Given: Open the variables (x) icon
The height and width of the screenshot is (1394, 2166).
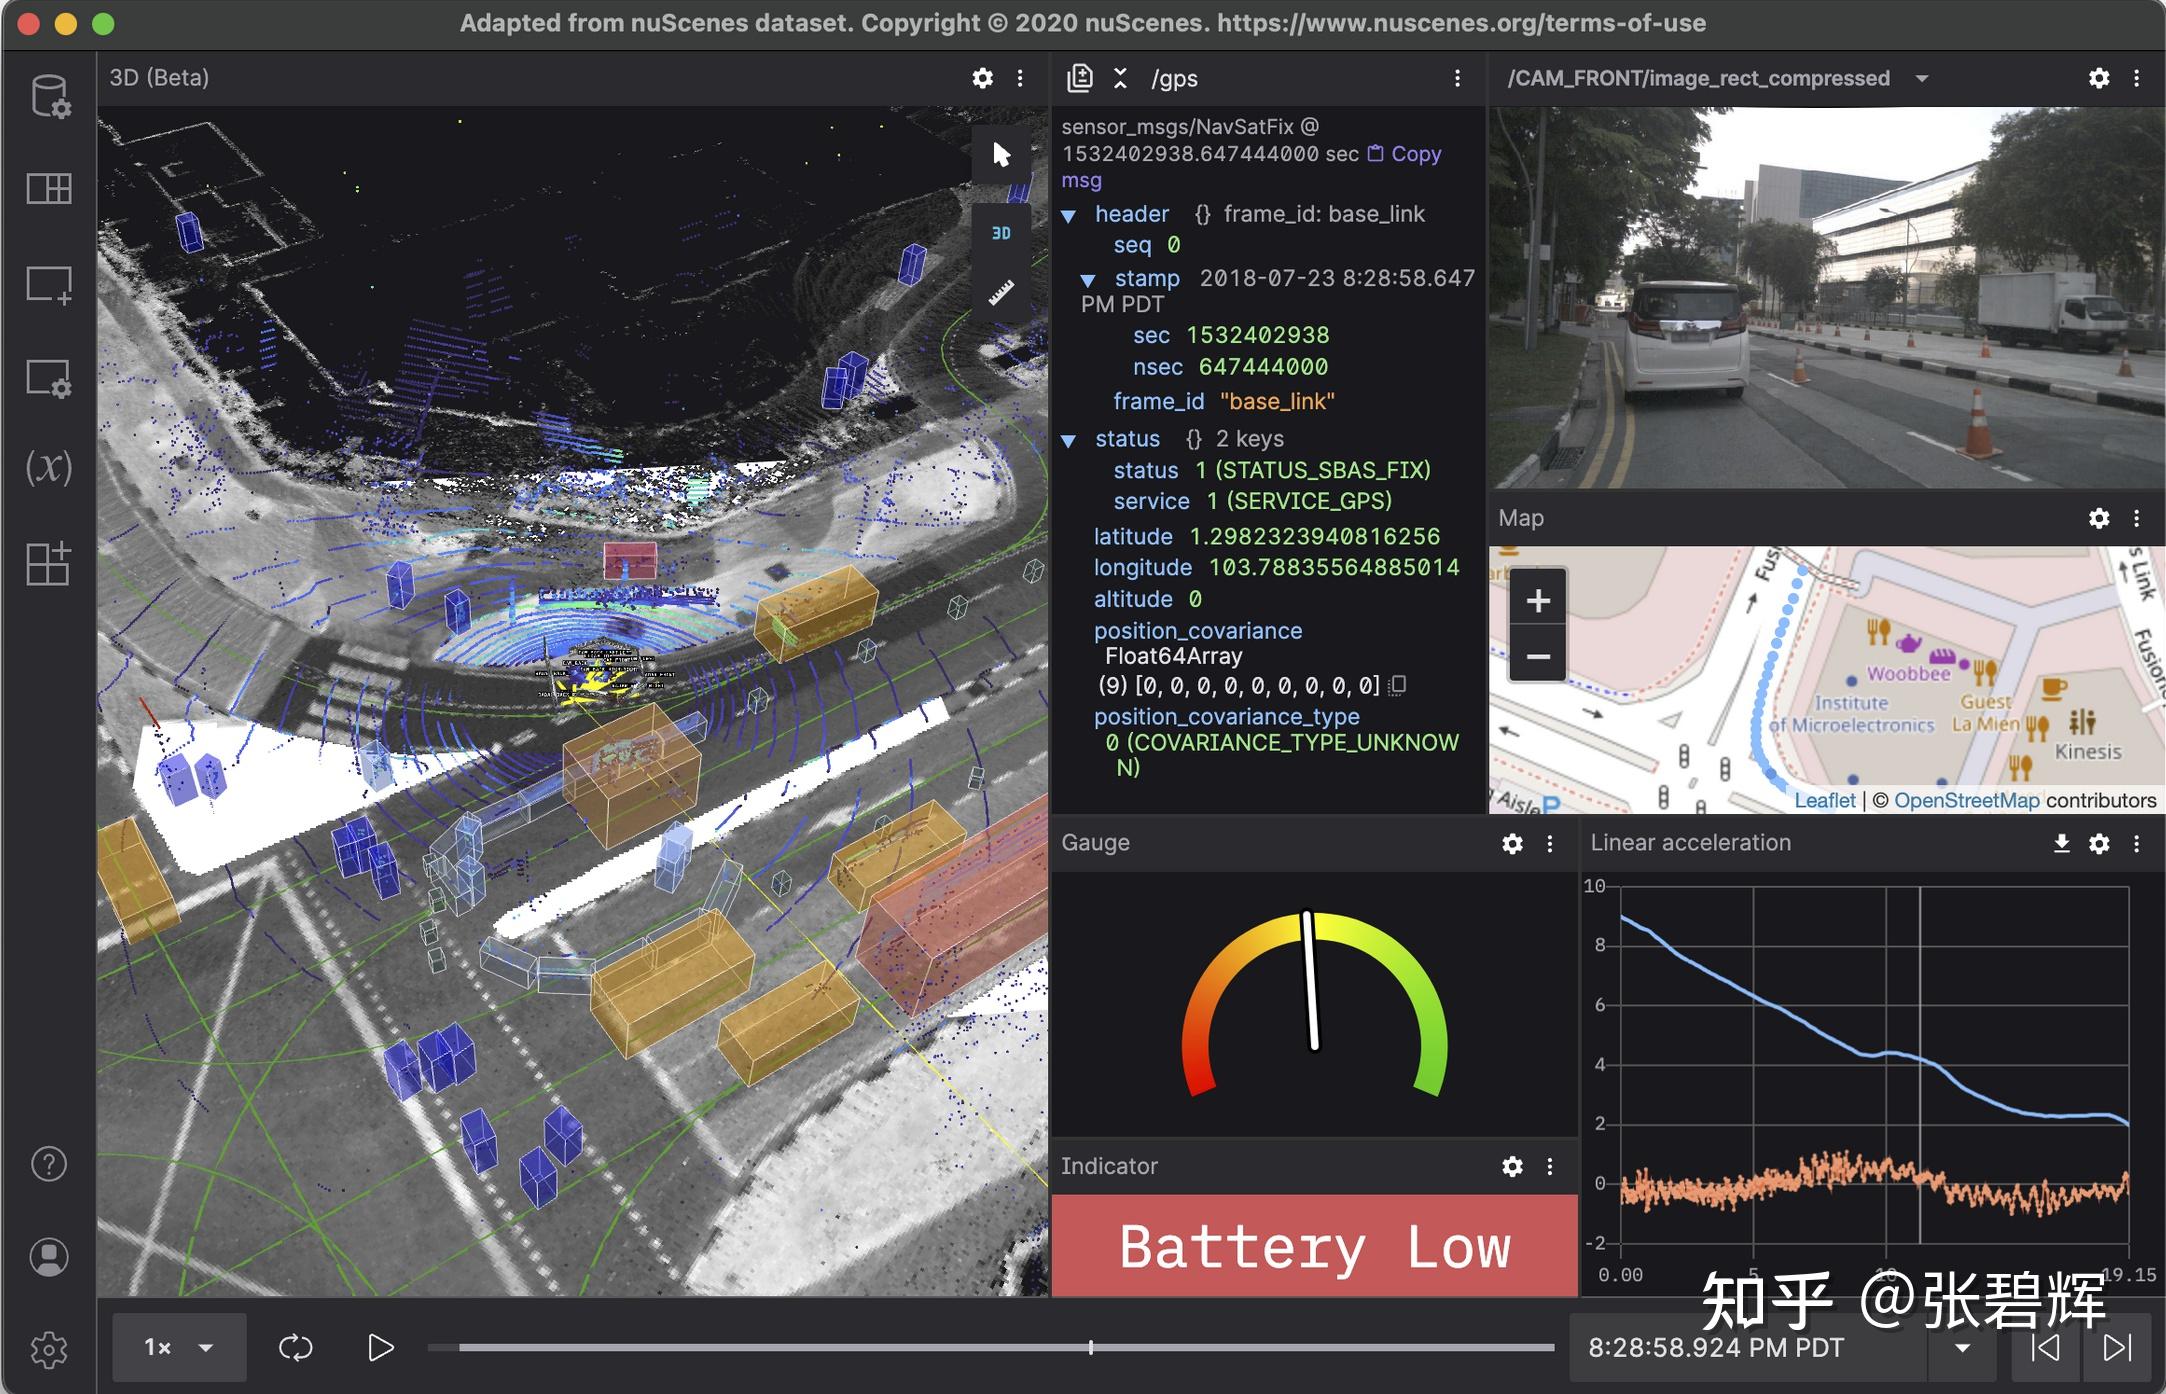Looking at the screenshot, I should (x=49, y=467).
